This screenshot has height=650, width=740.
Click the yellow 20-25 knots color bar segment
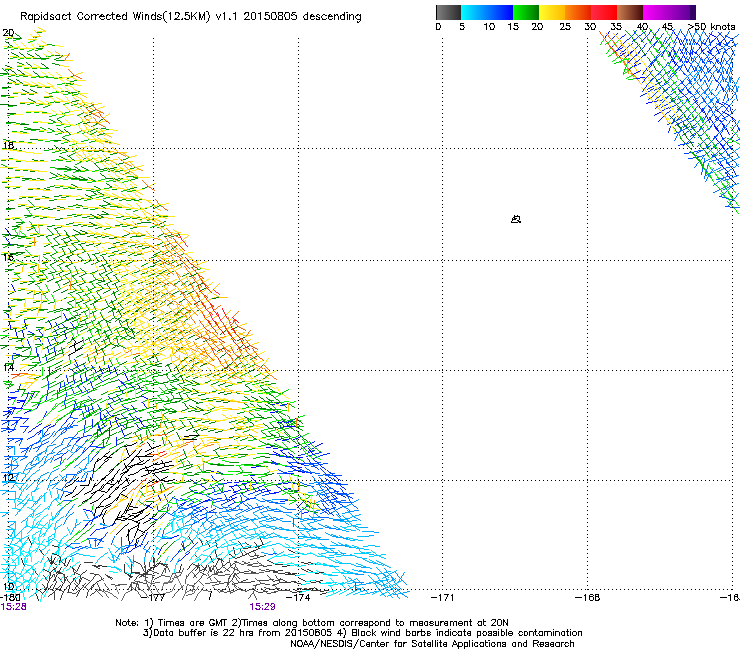tap(552, 12)
